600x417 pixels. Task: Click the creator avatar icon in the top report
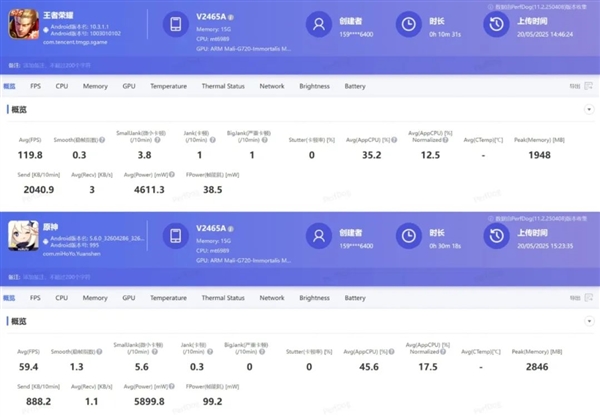[x=318, y=25]
